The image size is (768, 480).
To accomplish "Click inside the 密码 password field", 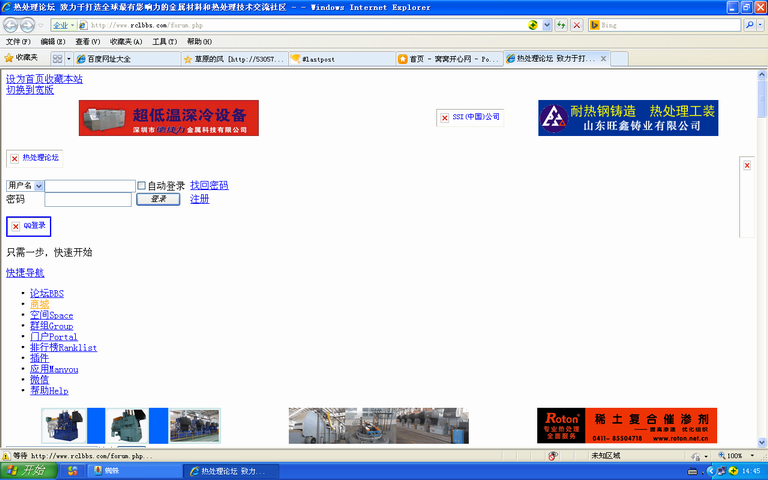I will coord(88,199).
